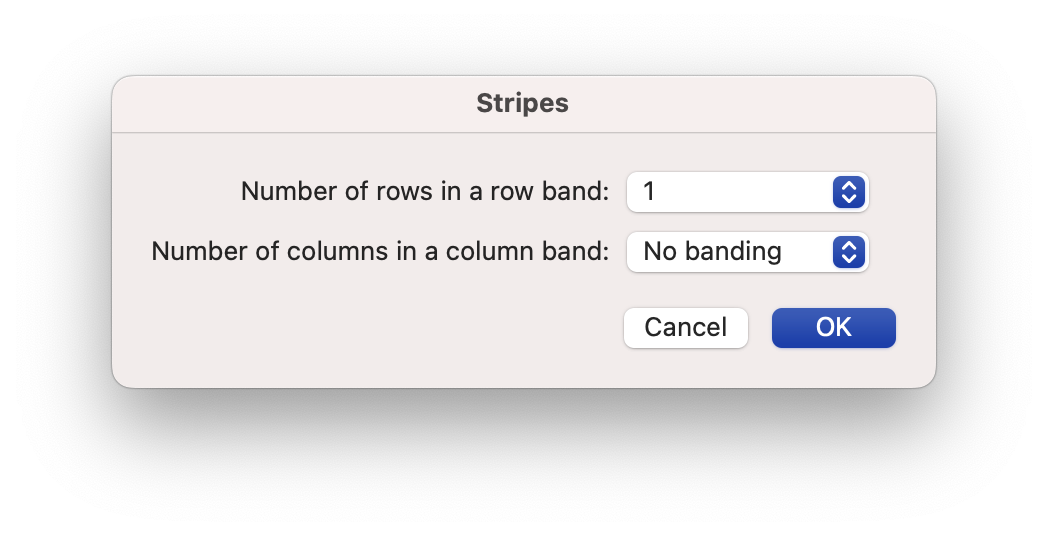Expand the No banding popup menu
This screenshot has height=536, width=1048.
747,253
